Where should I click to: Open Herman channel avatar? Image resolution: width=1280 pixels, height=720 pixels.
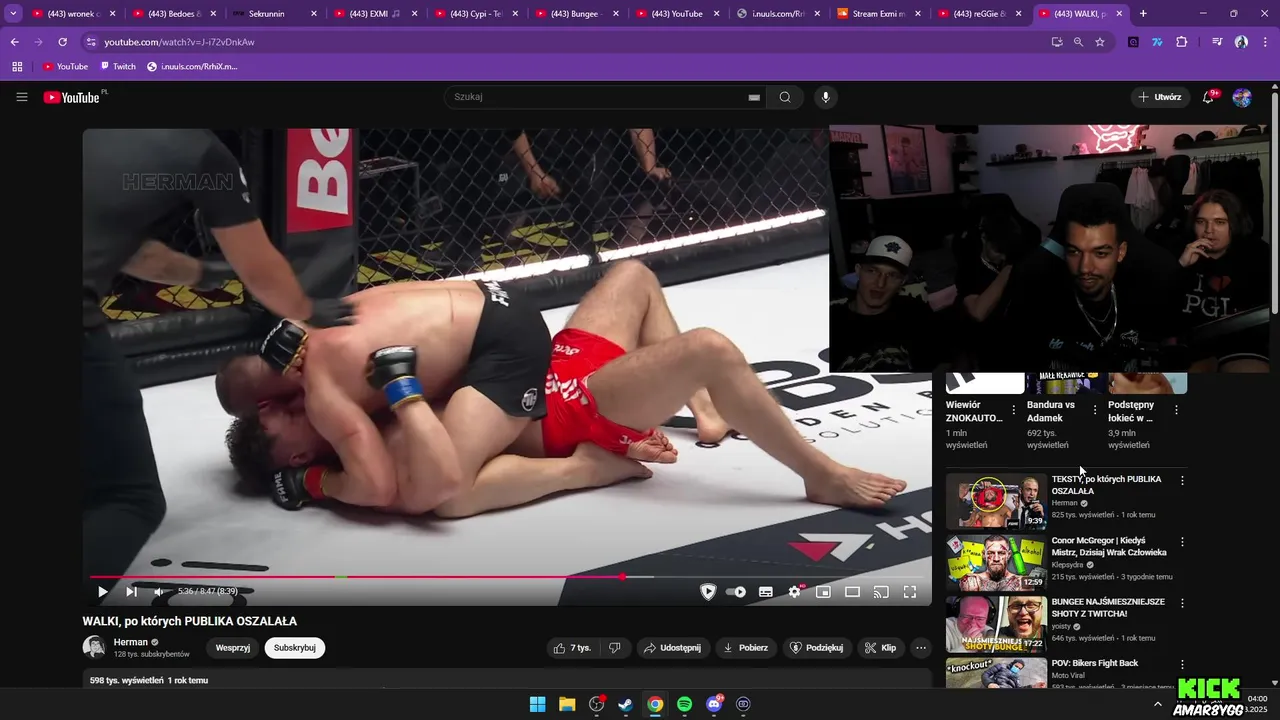(x=94, y=647)
